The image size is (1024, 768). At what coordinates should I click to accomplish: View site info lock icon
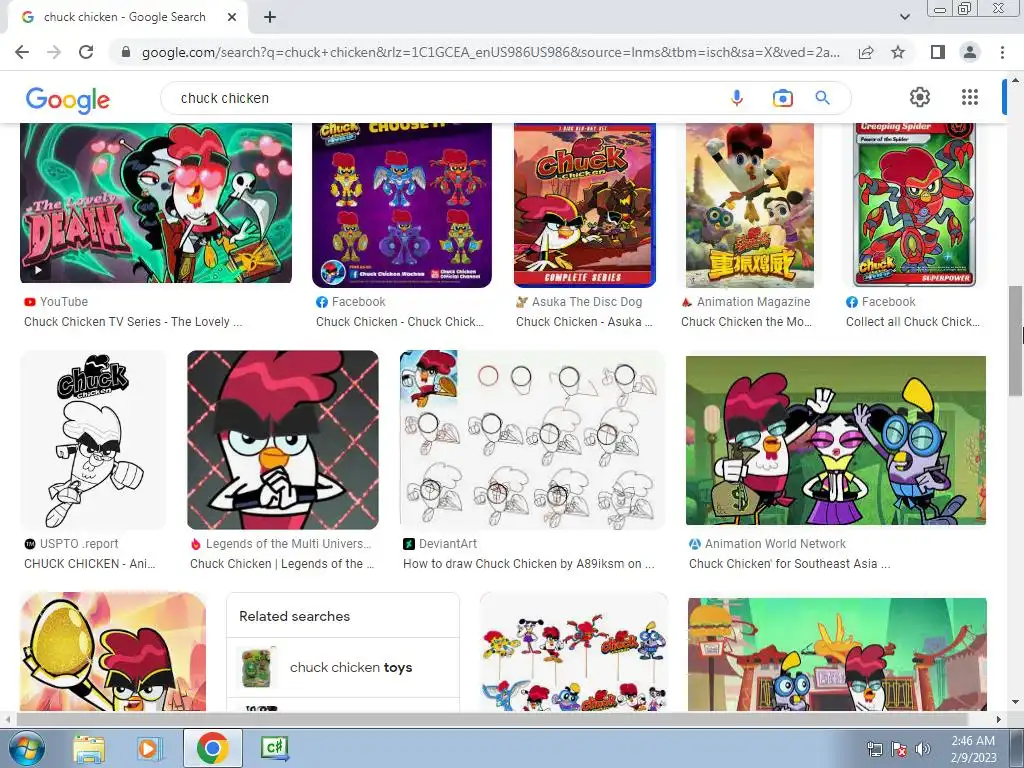pos(126,52)
